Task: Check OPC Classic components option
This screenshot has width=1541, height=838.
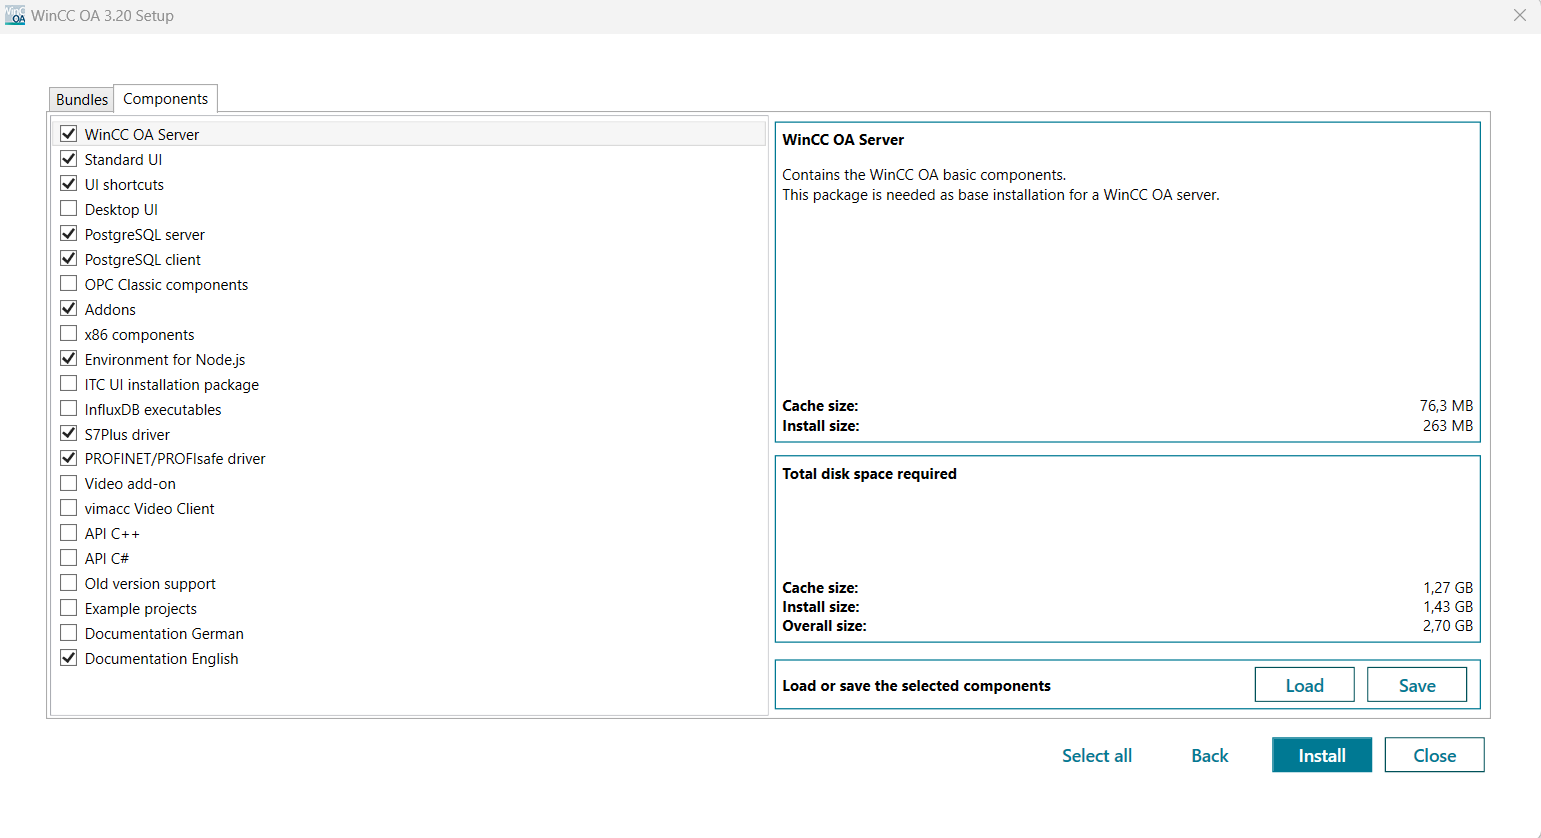Action: tap(69, 284)
